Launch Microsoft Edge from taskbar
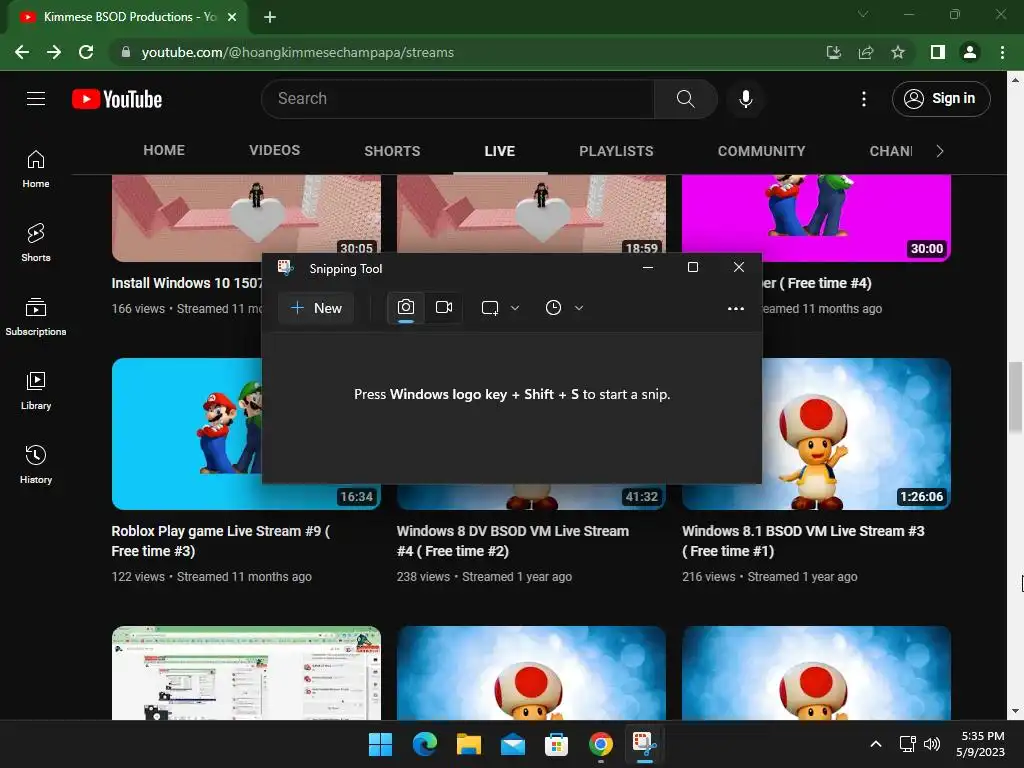 (x=424, y=744)
